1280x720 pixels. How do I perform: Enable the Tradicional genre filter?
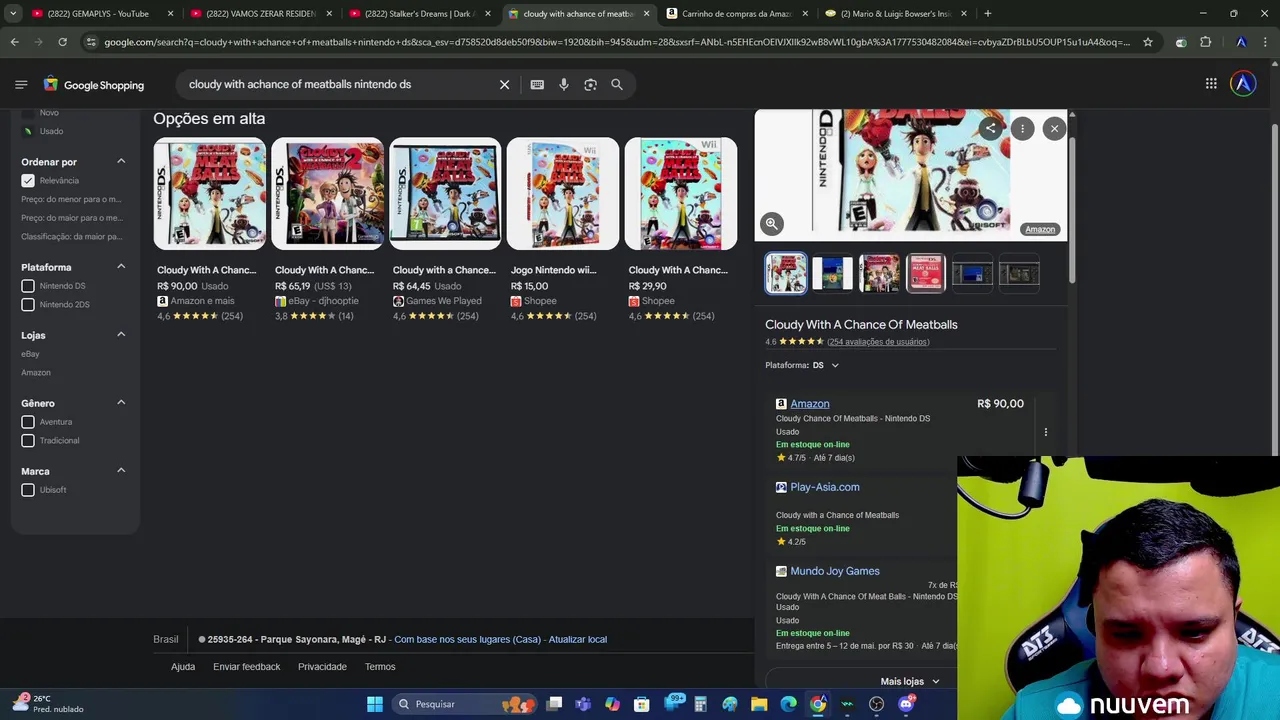click(x=28, y=441)
